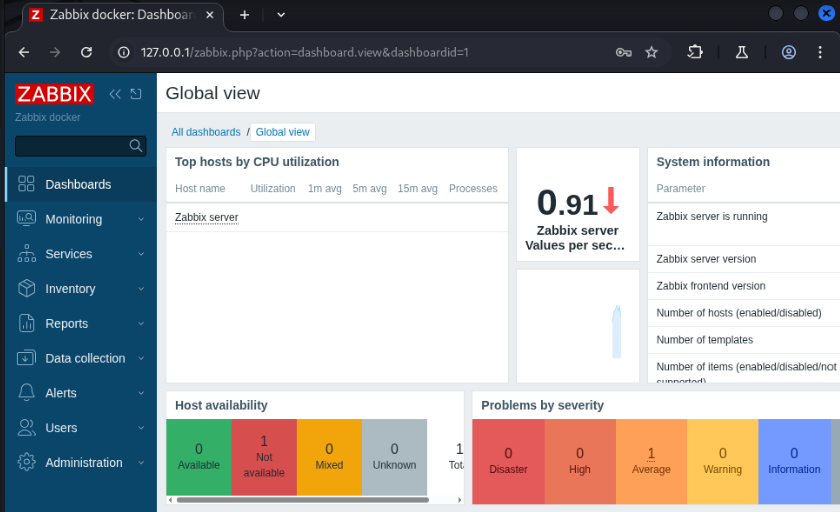Click the High severity tile

[x=580, y=461]
